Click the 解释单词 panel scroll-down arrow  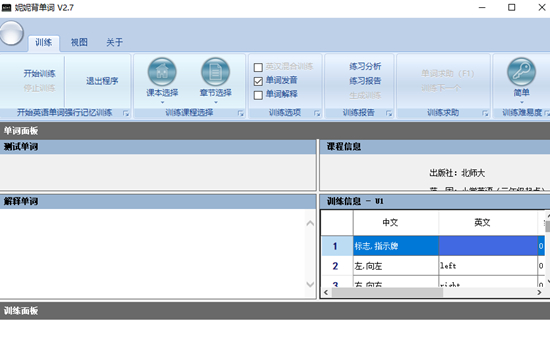pos(310,284)
